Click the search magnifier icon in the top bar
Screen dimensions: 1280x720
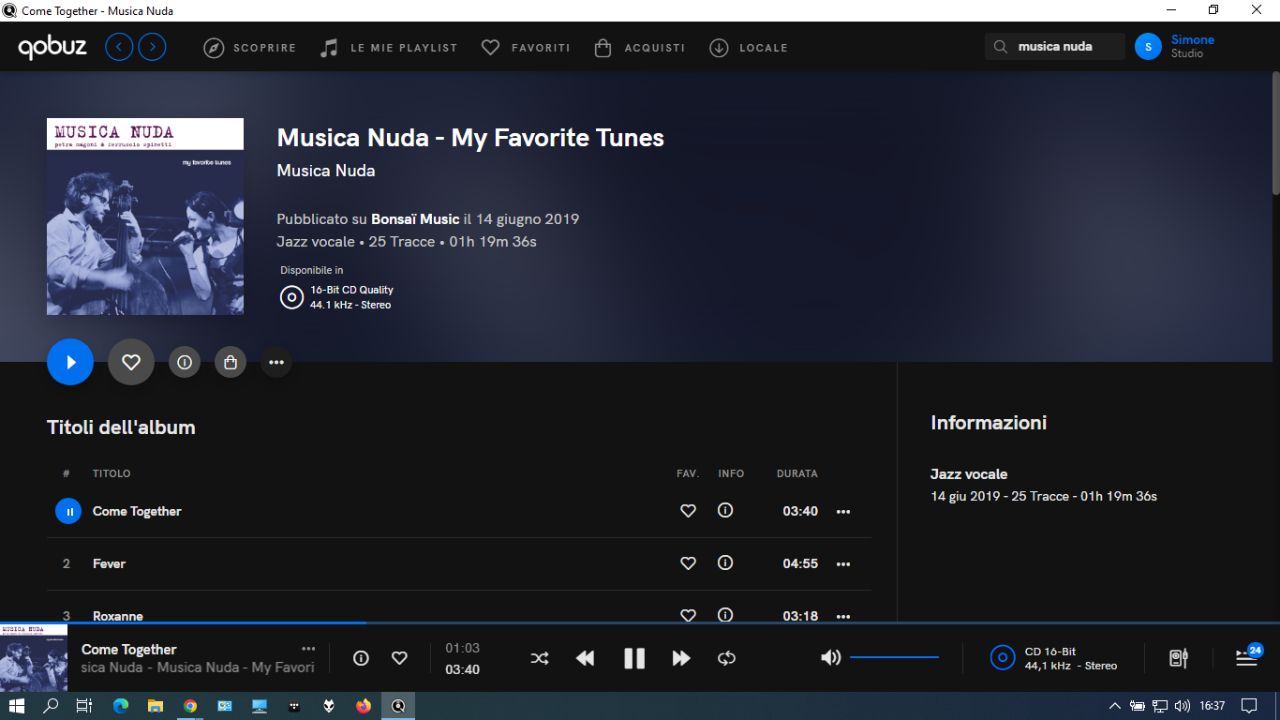tap(1000, 46)
